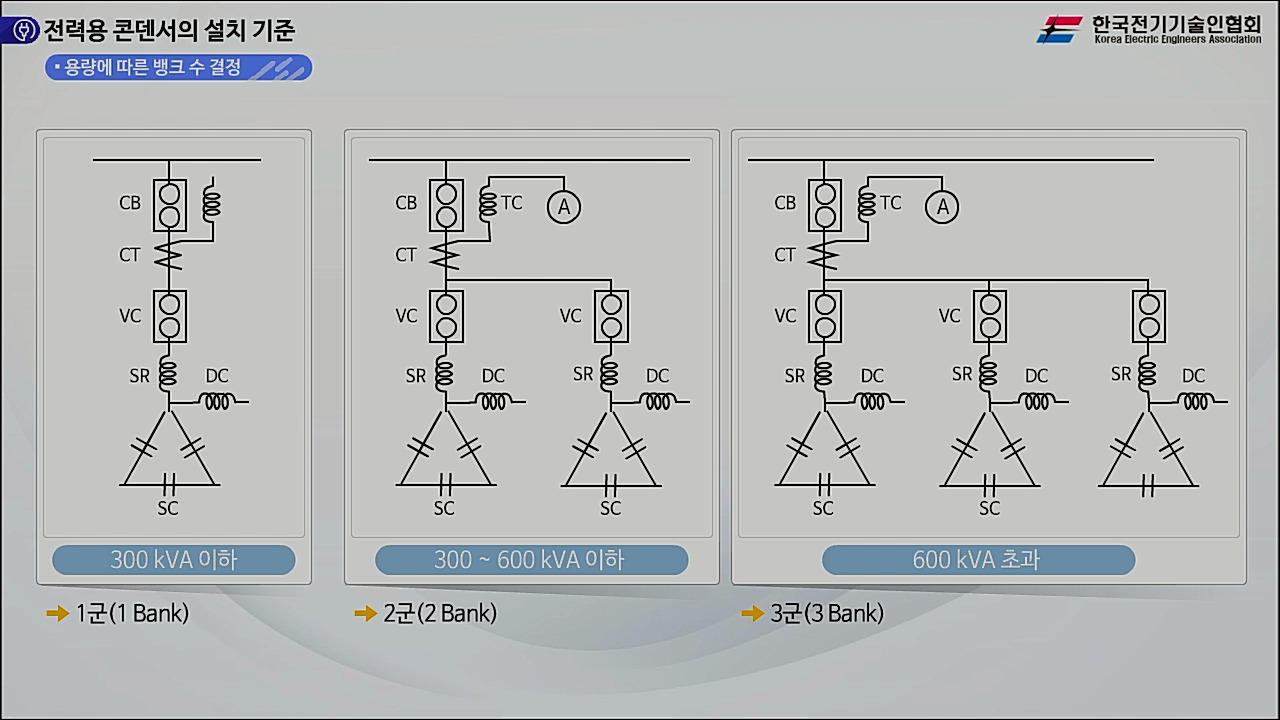This screenshot has height=720, width=1280.
Task: Click the slide title '전력용 콘덴서의 설치 기준'
Action: click(x=169, y=31)
